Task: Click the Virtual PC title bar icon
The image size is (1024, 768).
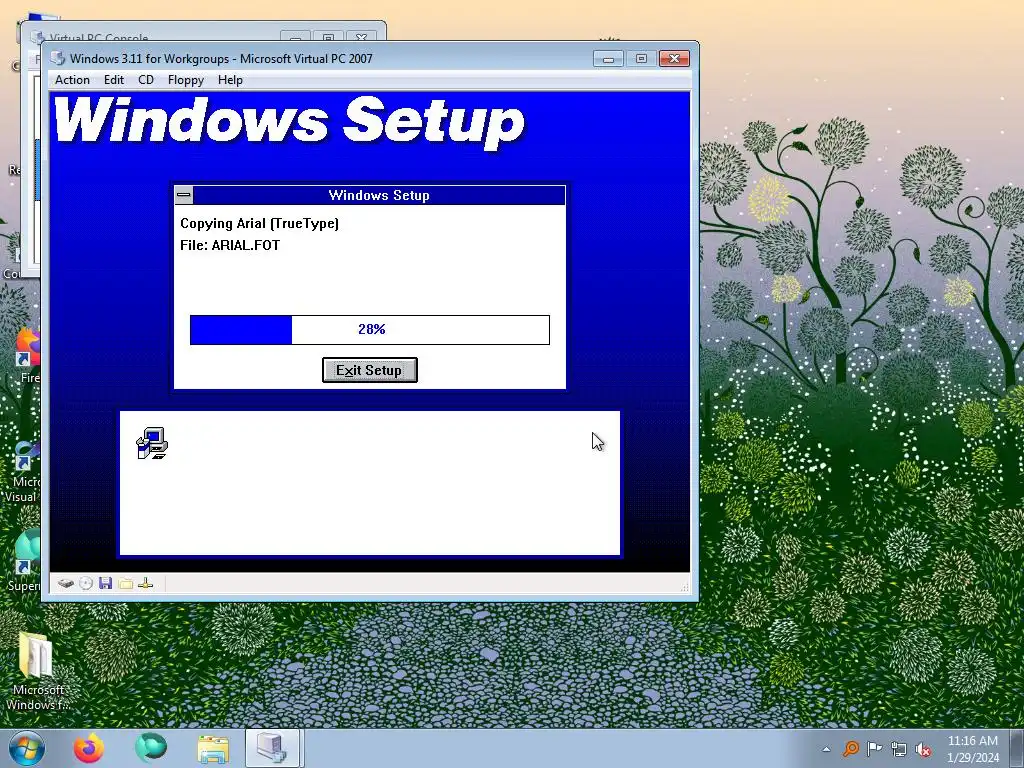Action: point(58,58)
